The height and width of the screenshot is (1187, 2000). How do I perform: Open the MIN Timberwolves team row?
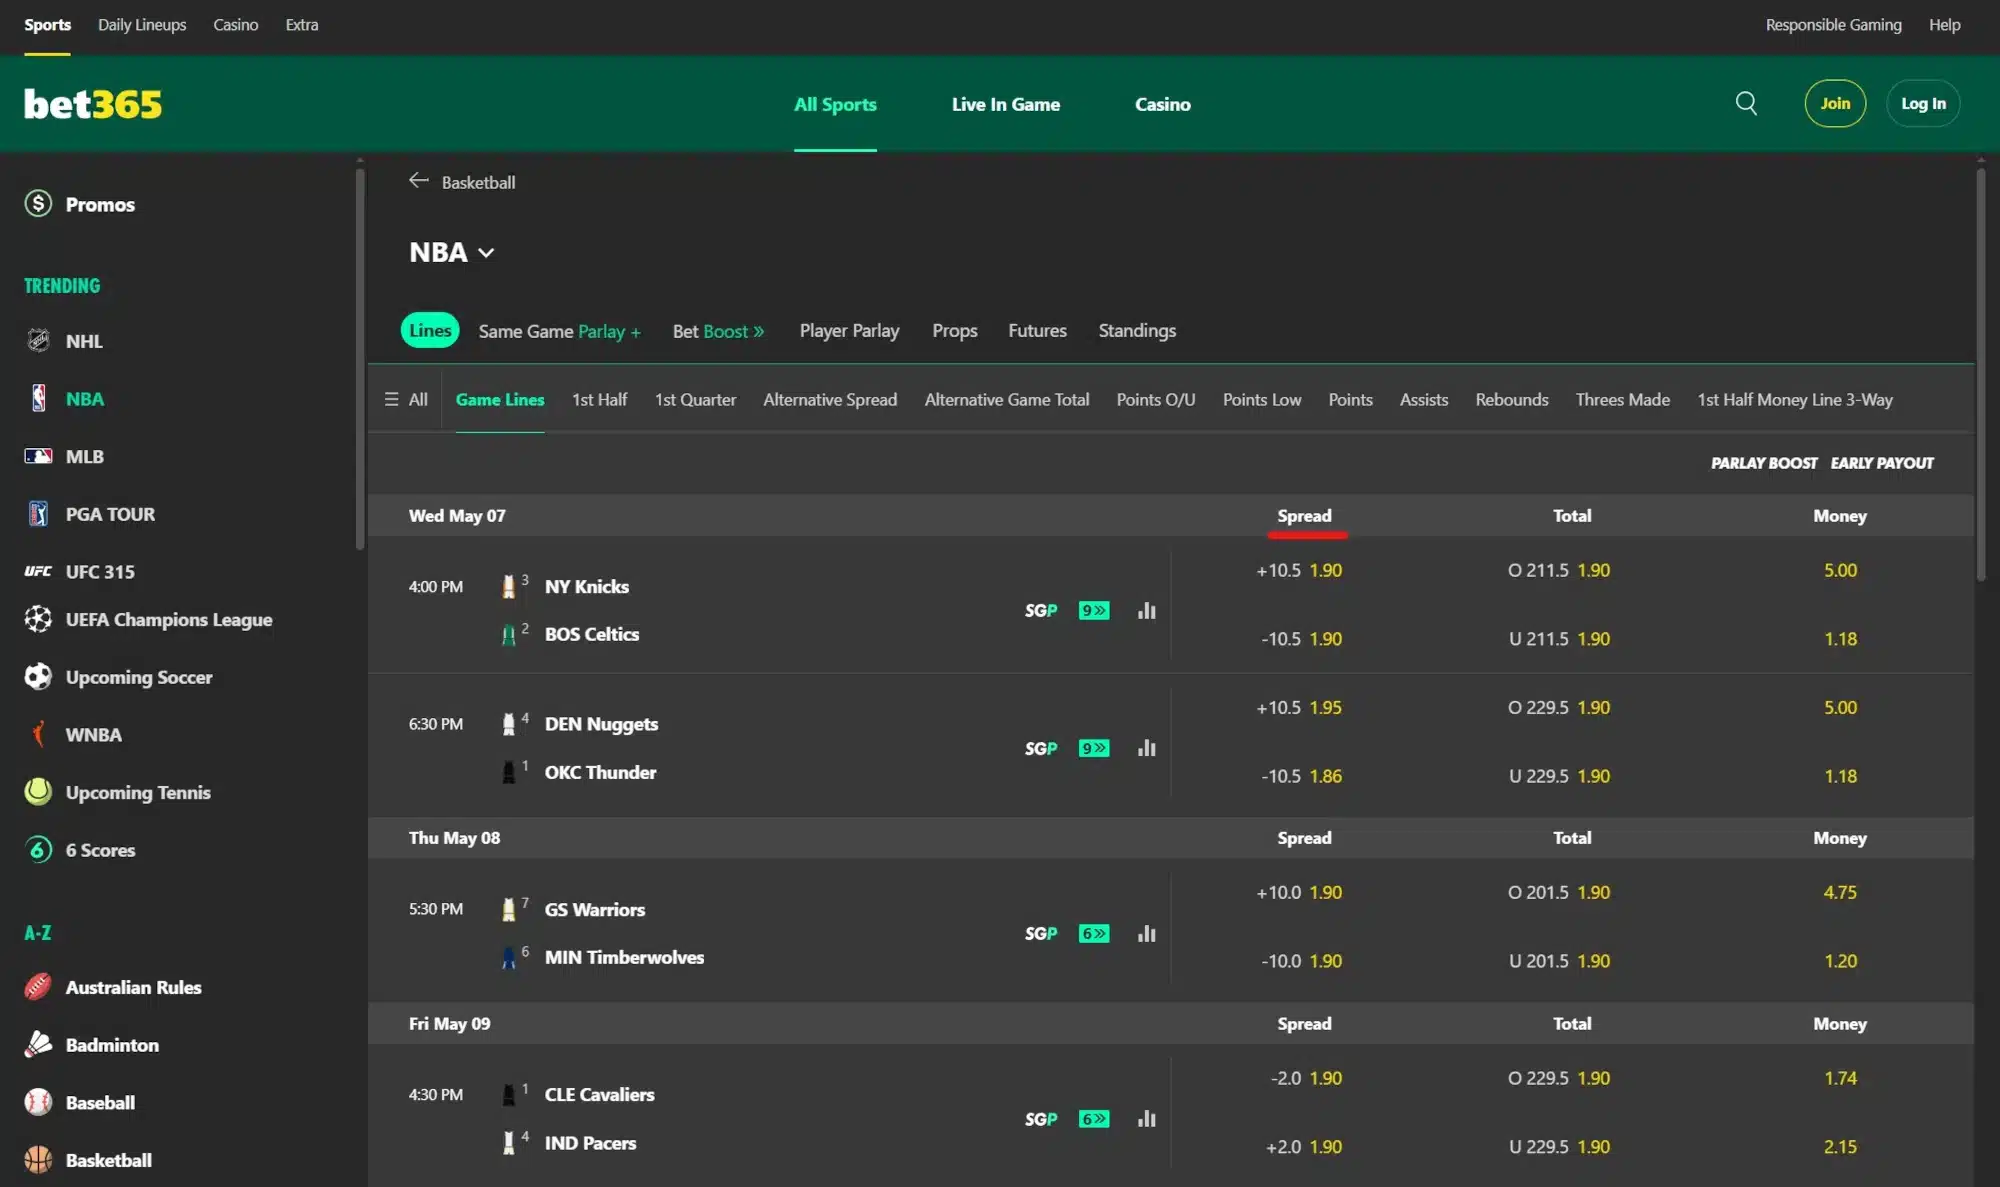click(x=624, y=957)
